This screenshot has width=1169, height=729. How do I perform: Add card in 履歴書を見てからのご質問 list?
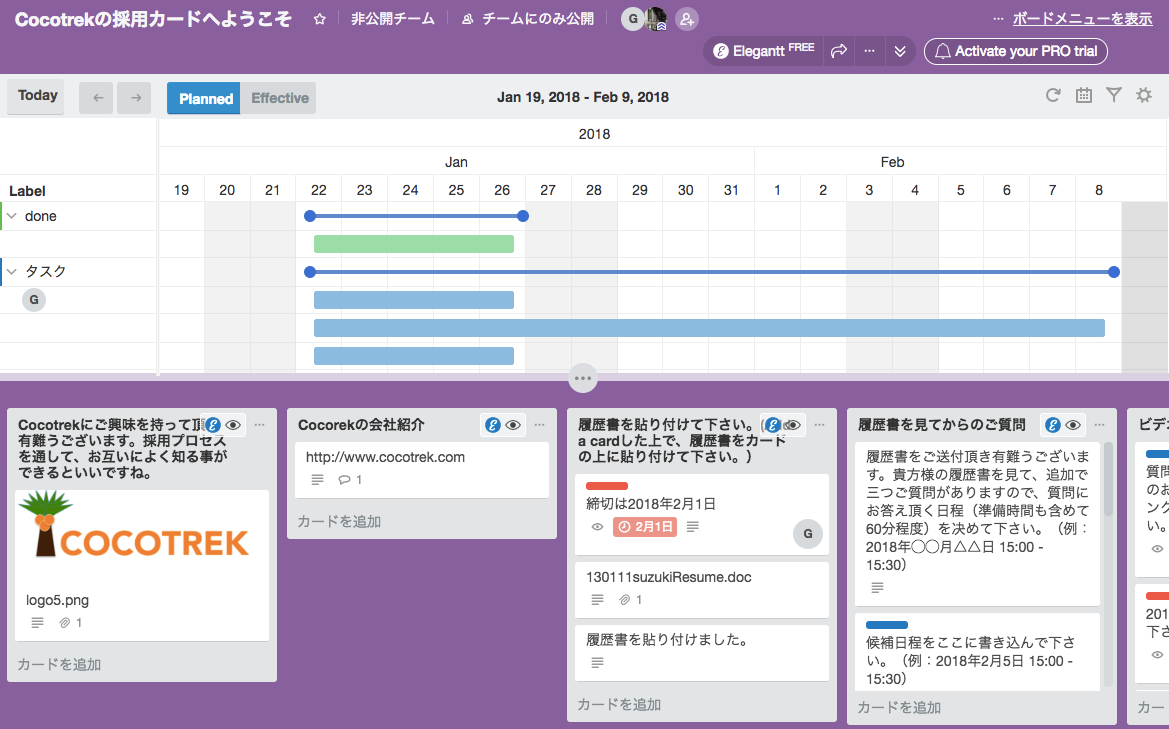coord(899,707)
